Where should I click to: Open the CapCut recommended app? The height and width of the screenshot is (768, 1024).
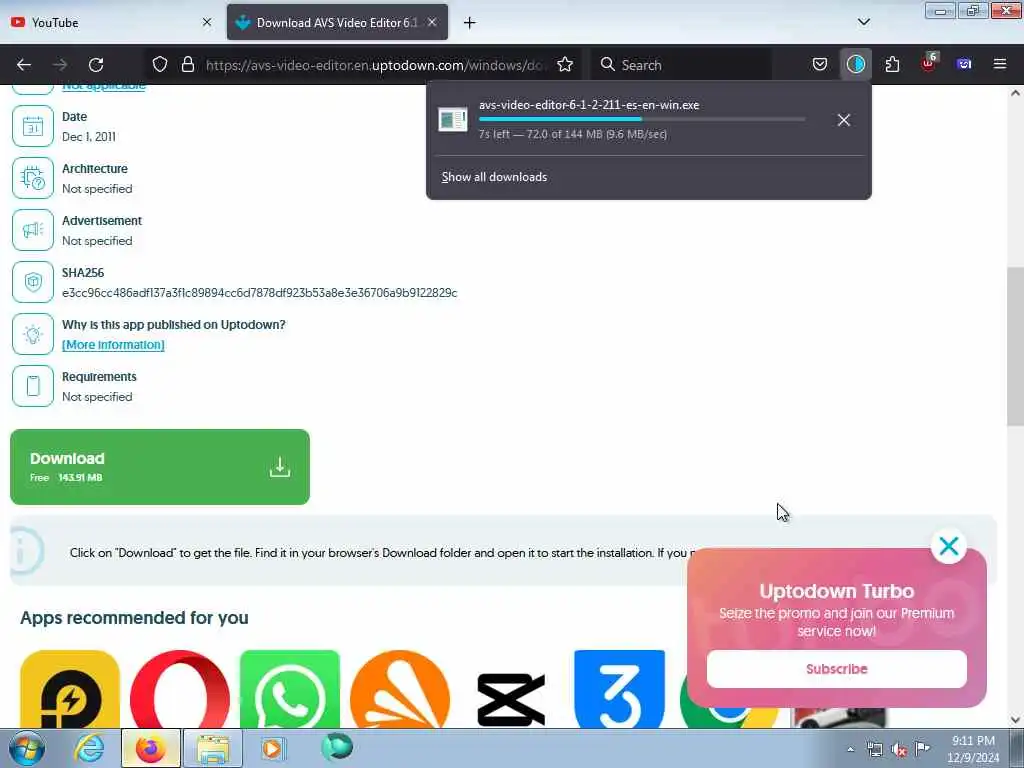[511, 699]
